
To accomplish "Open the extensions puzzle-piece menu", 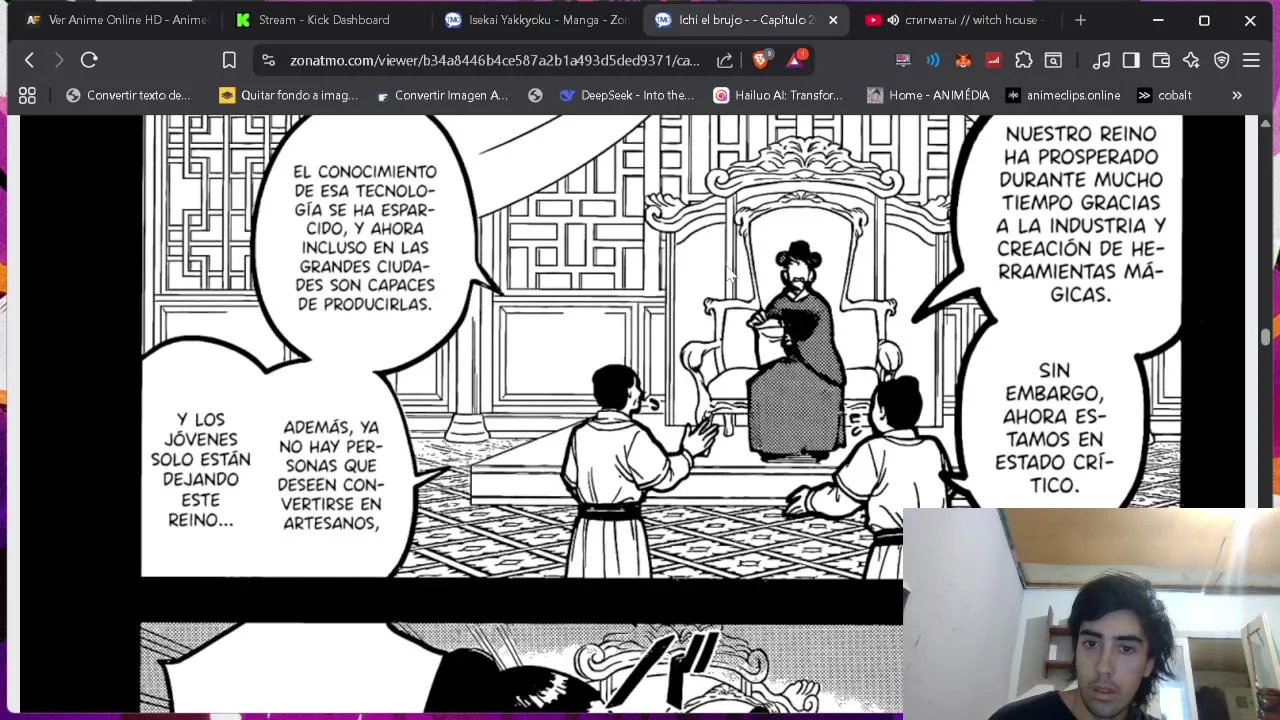I will tap(1023, 60).
